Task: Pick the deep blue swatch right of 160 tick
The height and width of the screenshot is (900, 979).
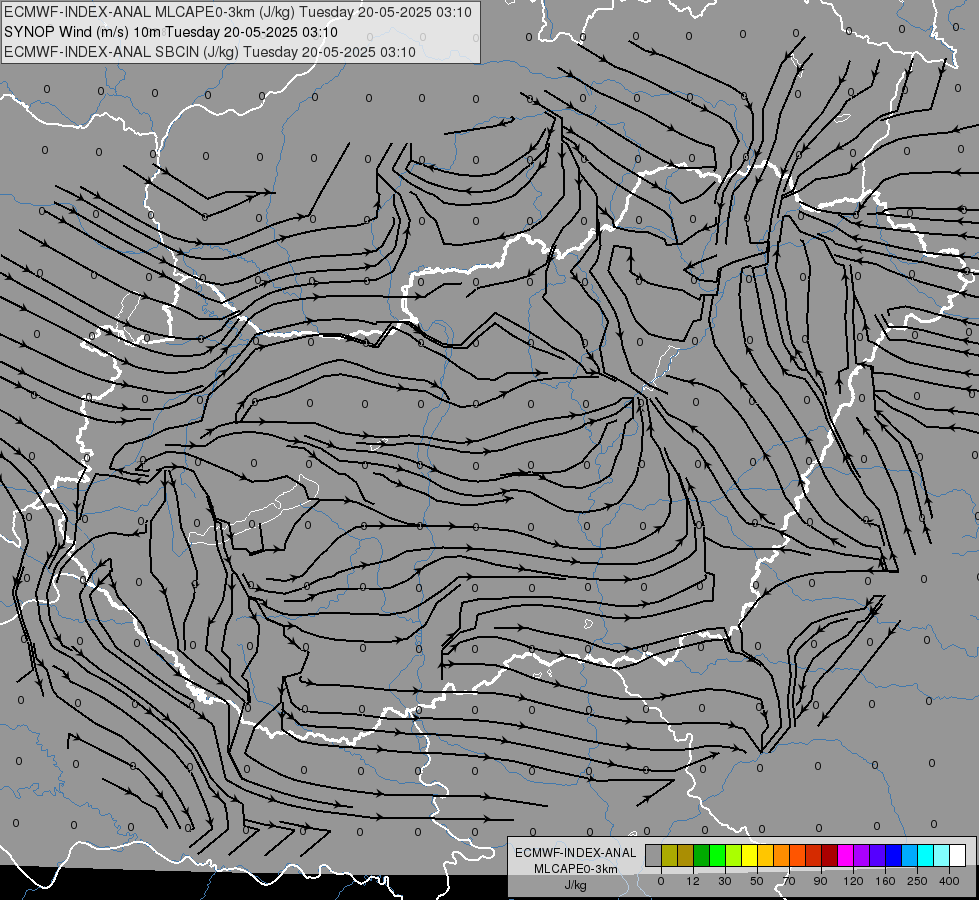Action: point(894,855)
